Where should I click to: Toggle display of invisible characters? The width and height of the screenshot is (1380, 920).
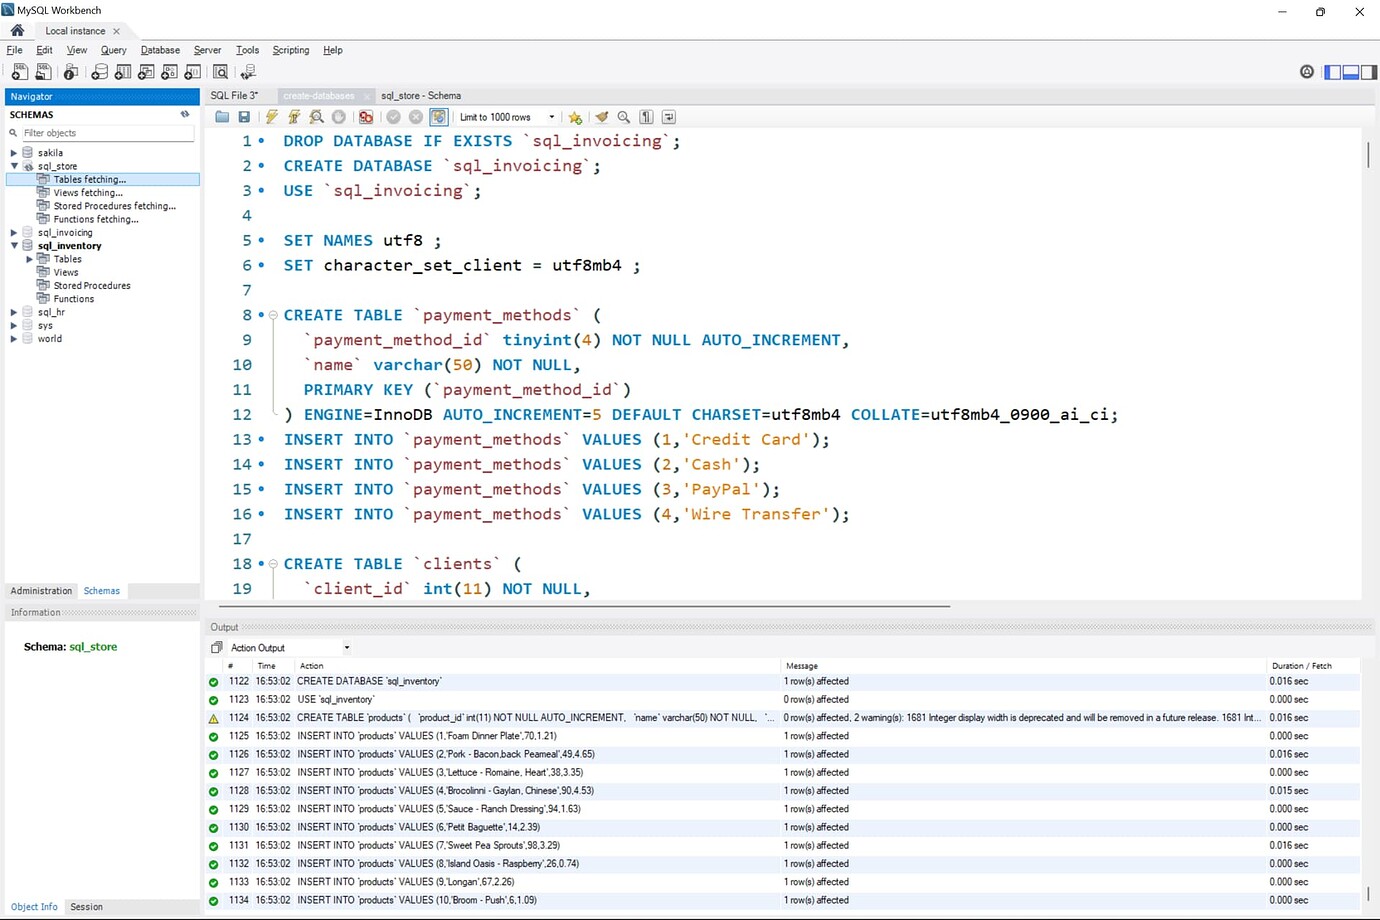647,117
